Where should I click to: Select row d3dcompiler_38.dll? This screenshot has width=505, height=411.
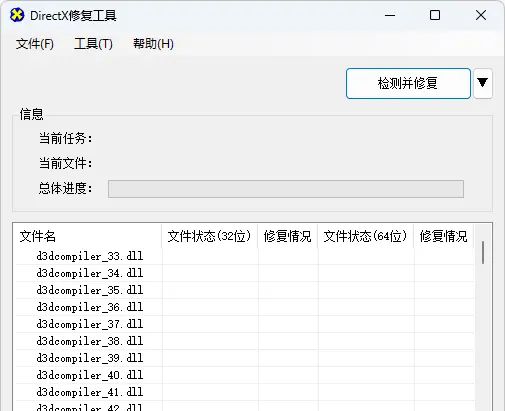coord(244,341)
